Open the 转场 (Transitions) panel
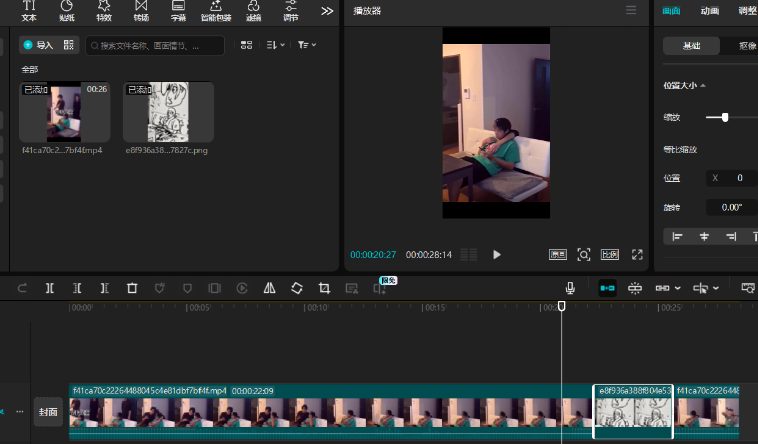Viewport: 758px width, 444px height. [x=141, y=11]
